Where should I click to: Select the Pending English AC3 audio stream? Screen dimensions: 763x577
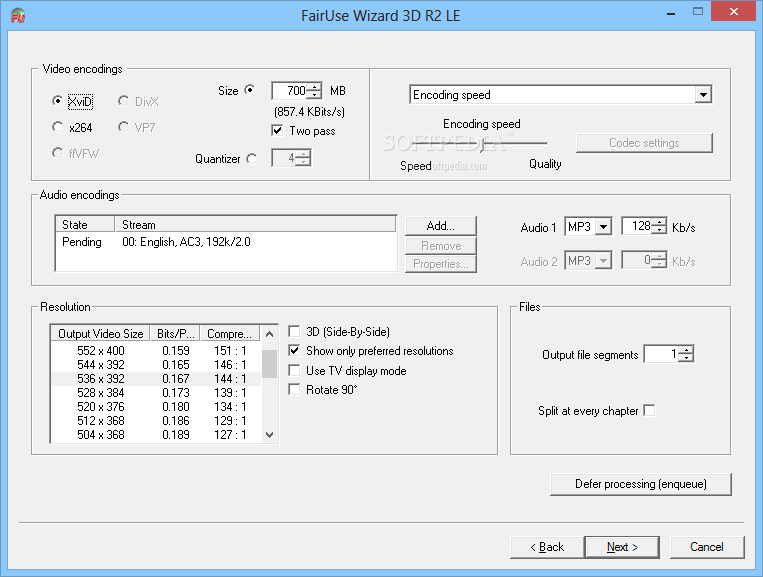pos(226,242)
